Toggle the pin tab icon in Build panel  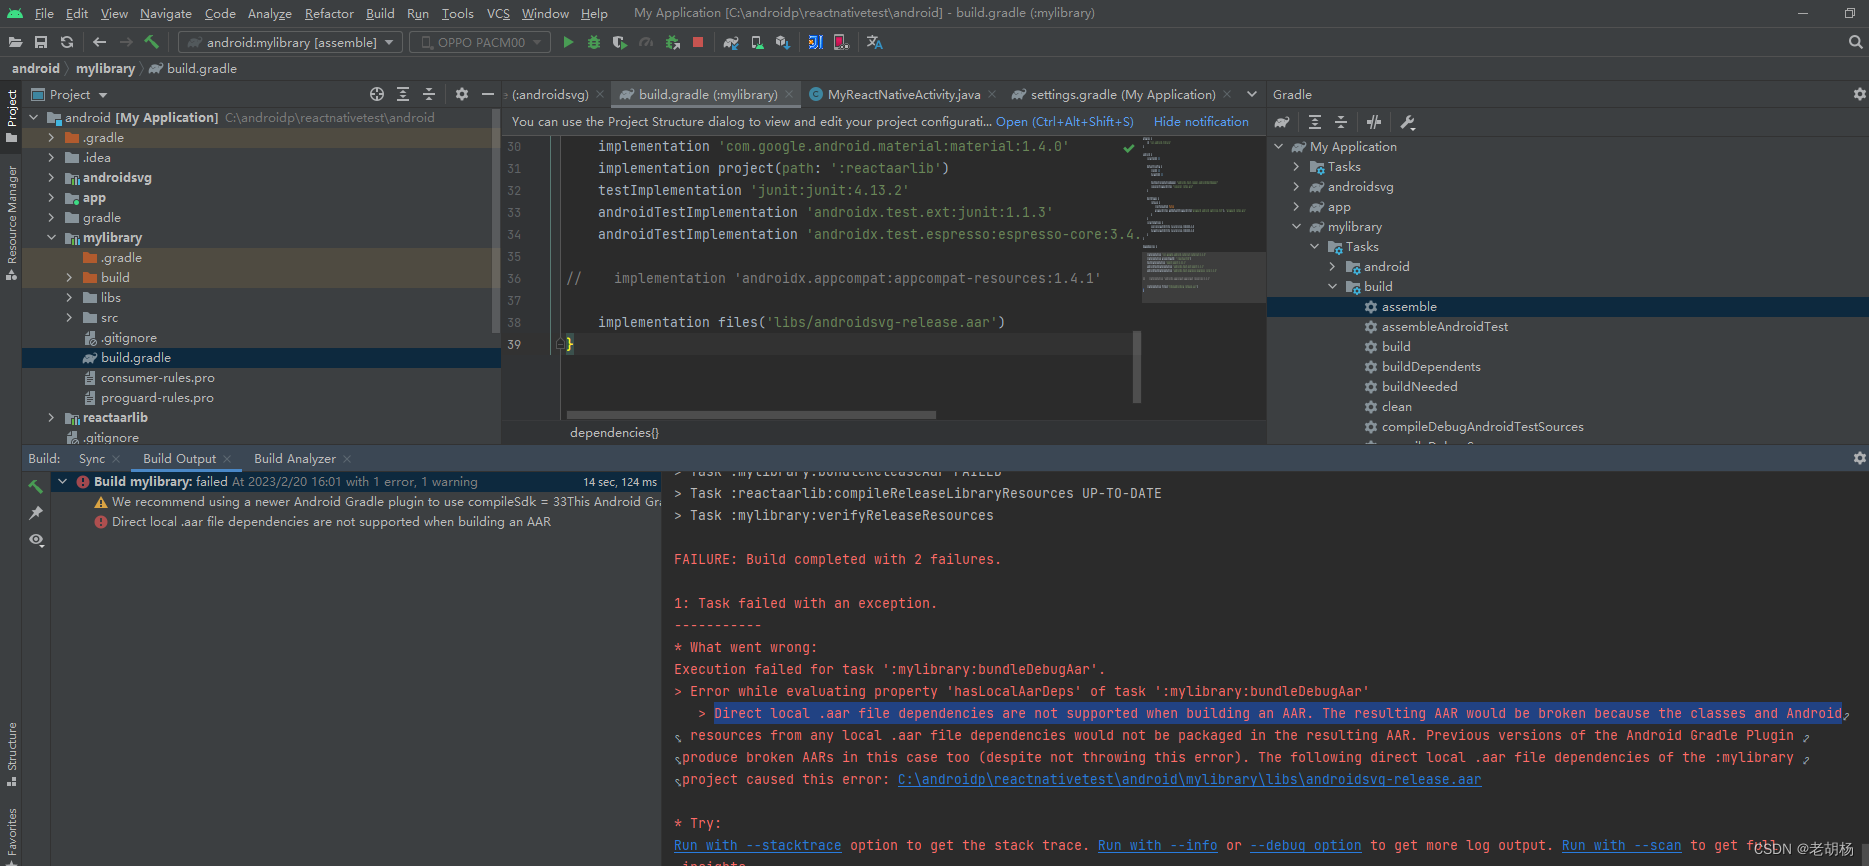36,513
